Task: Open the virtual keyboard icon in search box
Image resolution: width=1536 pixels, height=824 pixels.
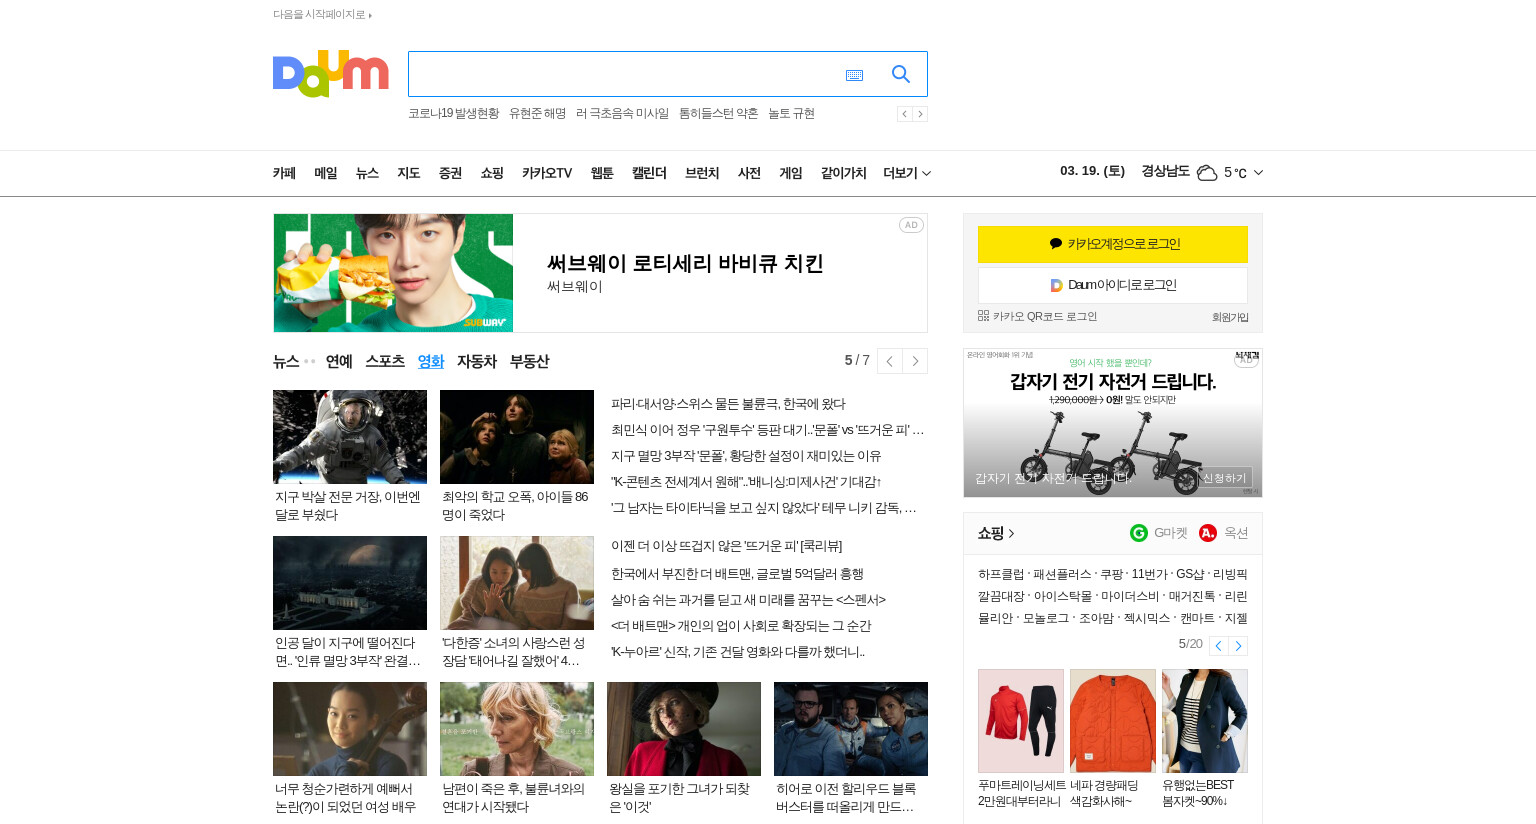Action: 854,75
